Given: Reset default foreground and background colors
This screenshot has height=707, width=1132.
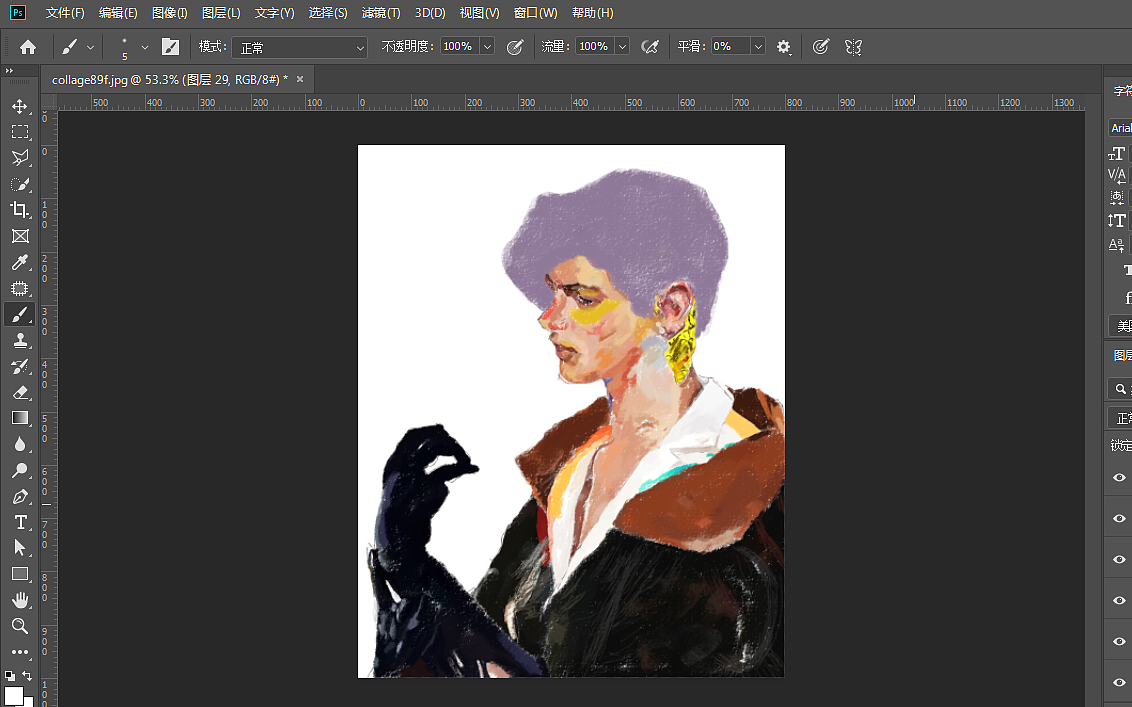Looking at the screenshot, I should point(9,676).
